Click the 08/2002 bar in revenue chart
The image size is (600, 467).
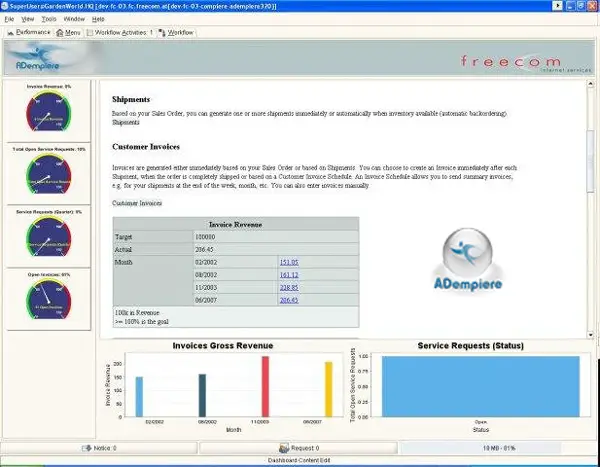pyautogui.click(x=202, y=395)
